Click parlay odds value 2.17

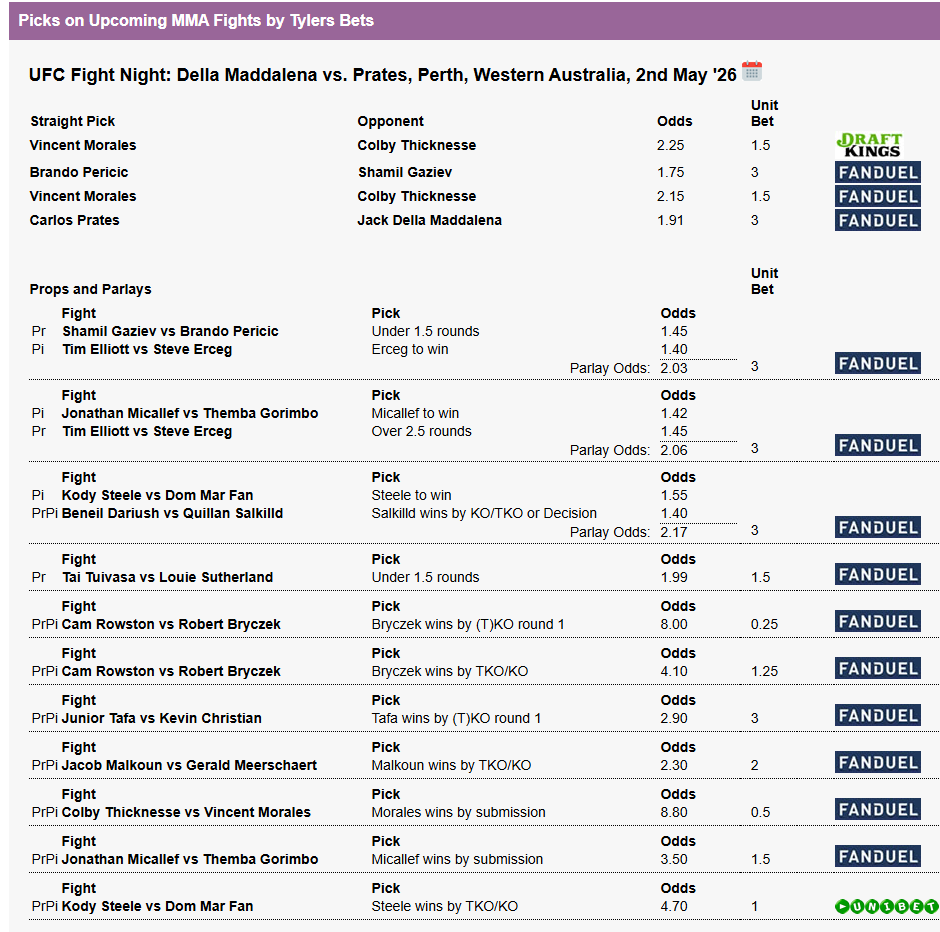(x=674, y=532)
